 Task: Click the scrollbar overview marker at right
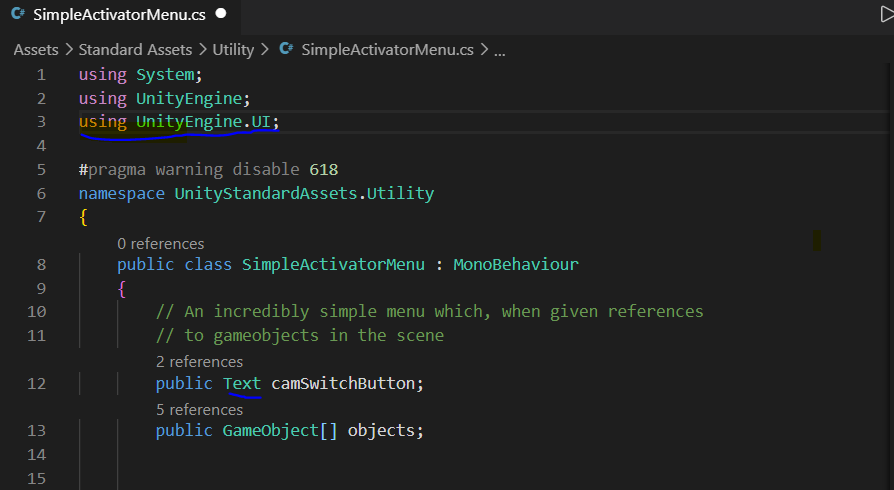point(817,241)
